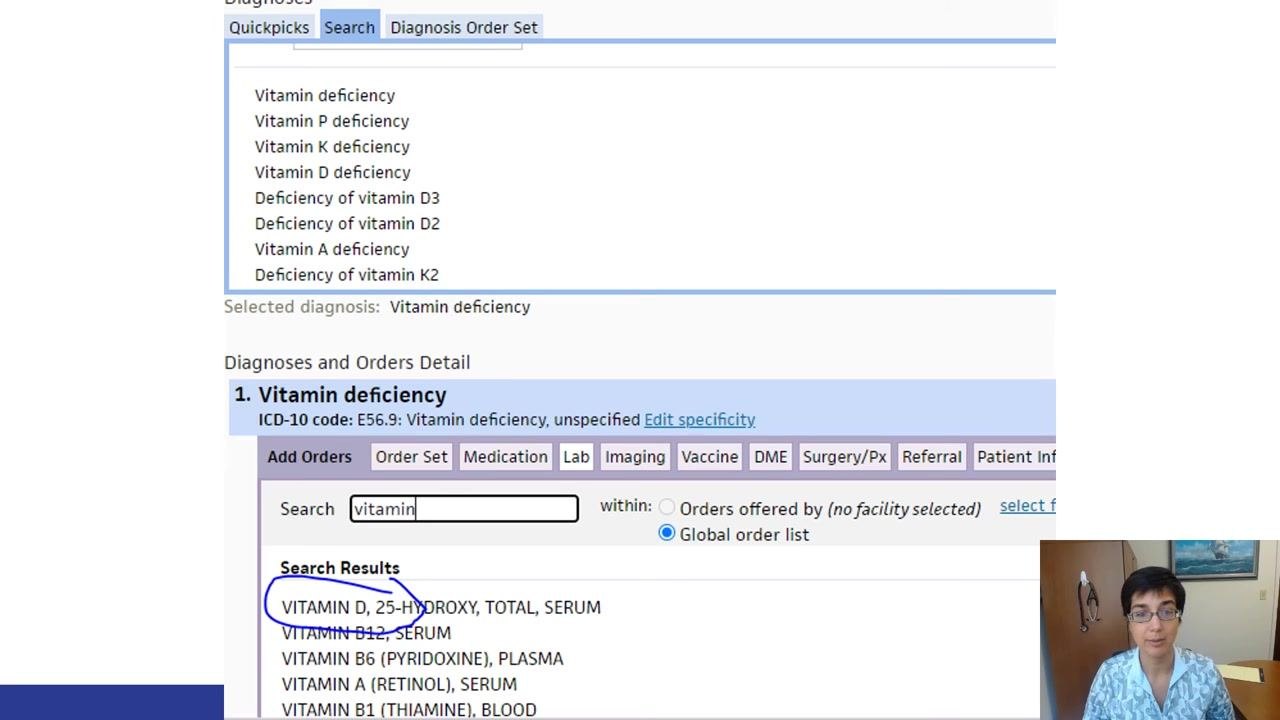Image resolution: width=1280 pixels, height=720 pixels.
Task: Choose 'Deficiency of vitamin D3'
Action: 347,198
